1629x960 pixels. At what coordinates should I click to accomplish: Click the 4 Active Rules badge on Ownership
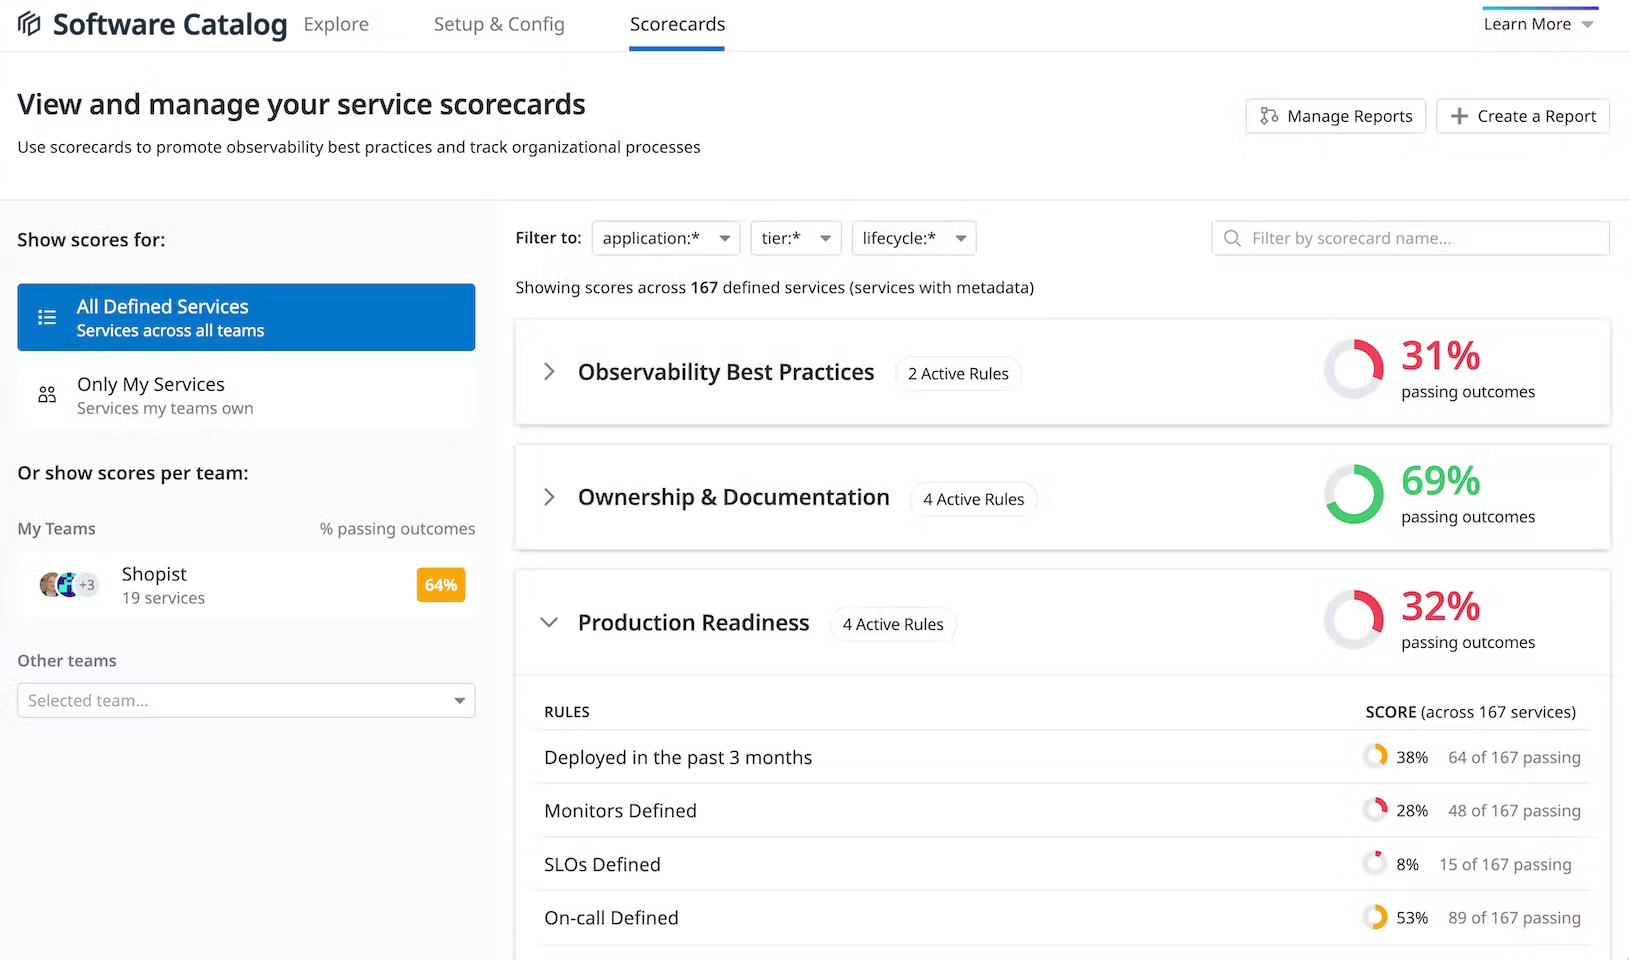tap(974, 499)
